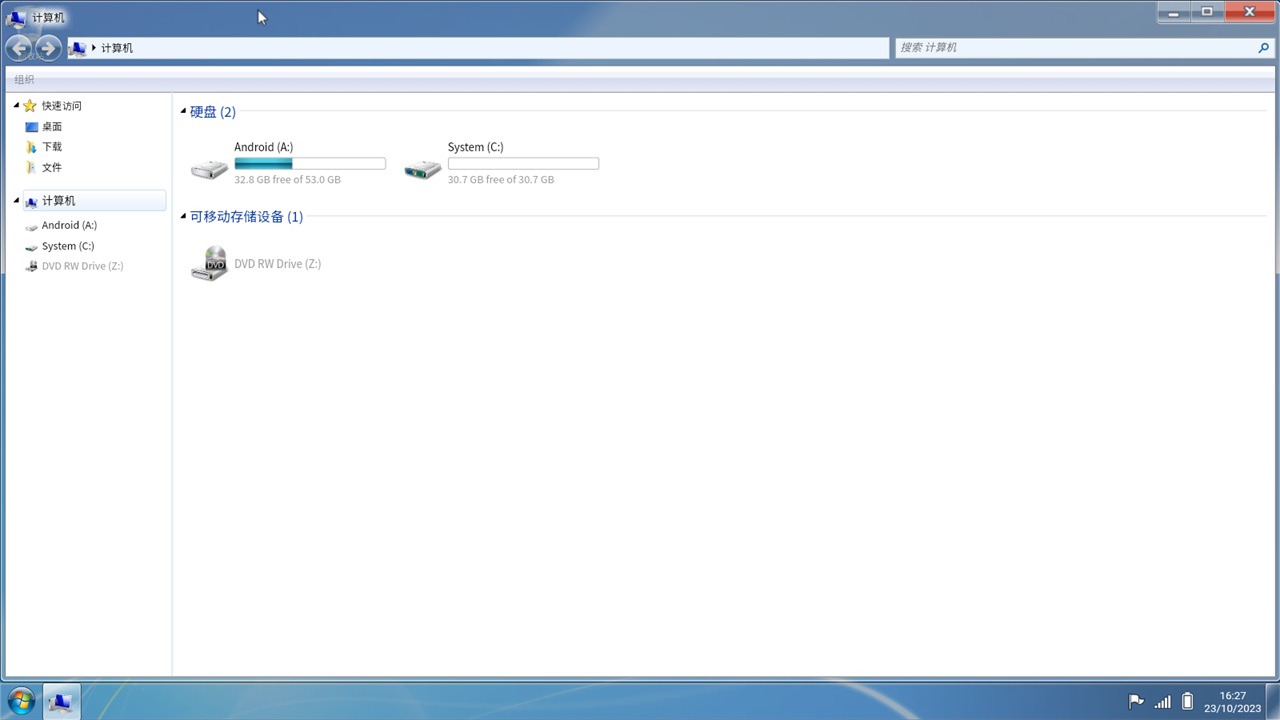Image resolution: width=1280 pixels, height=720 pixels.
Task: Click the network signal icon in tray
Action: click(x=1162, y=701)
